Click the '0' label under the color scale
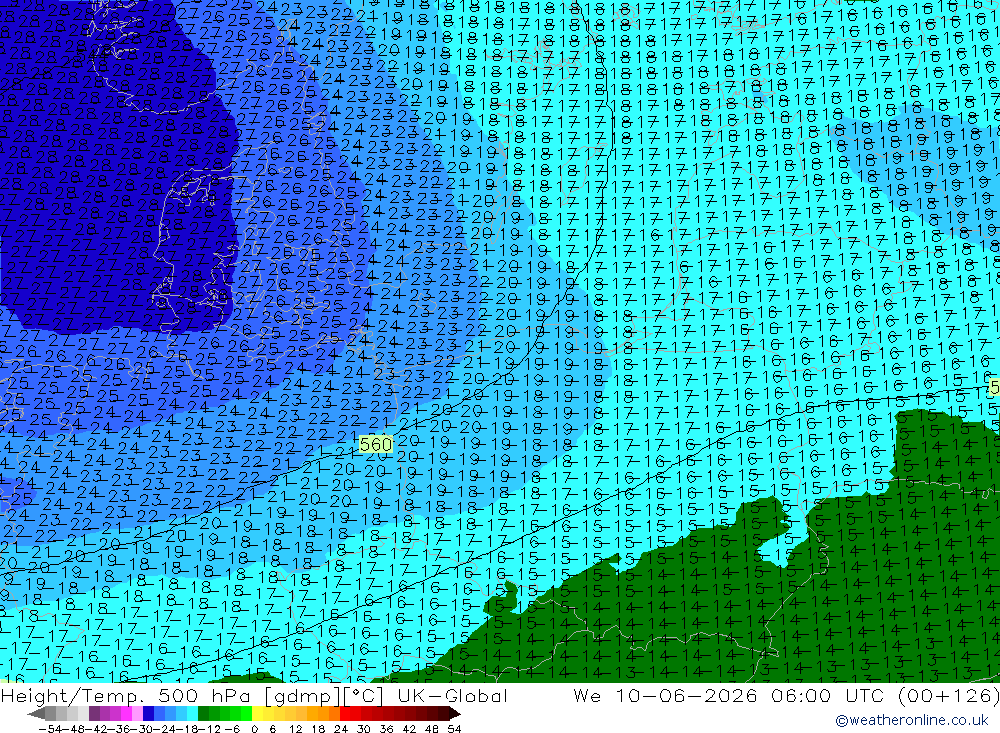Viewport: 1000px width, 733px height. pos(254,729)
